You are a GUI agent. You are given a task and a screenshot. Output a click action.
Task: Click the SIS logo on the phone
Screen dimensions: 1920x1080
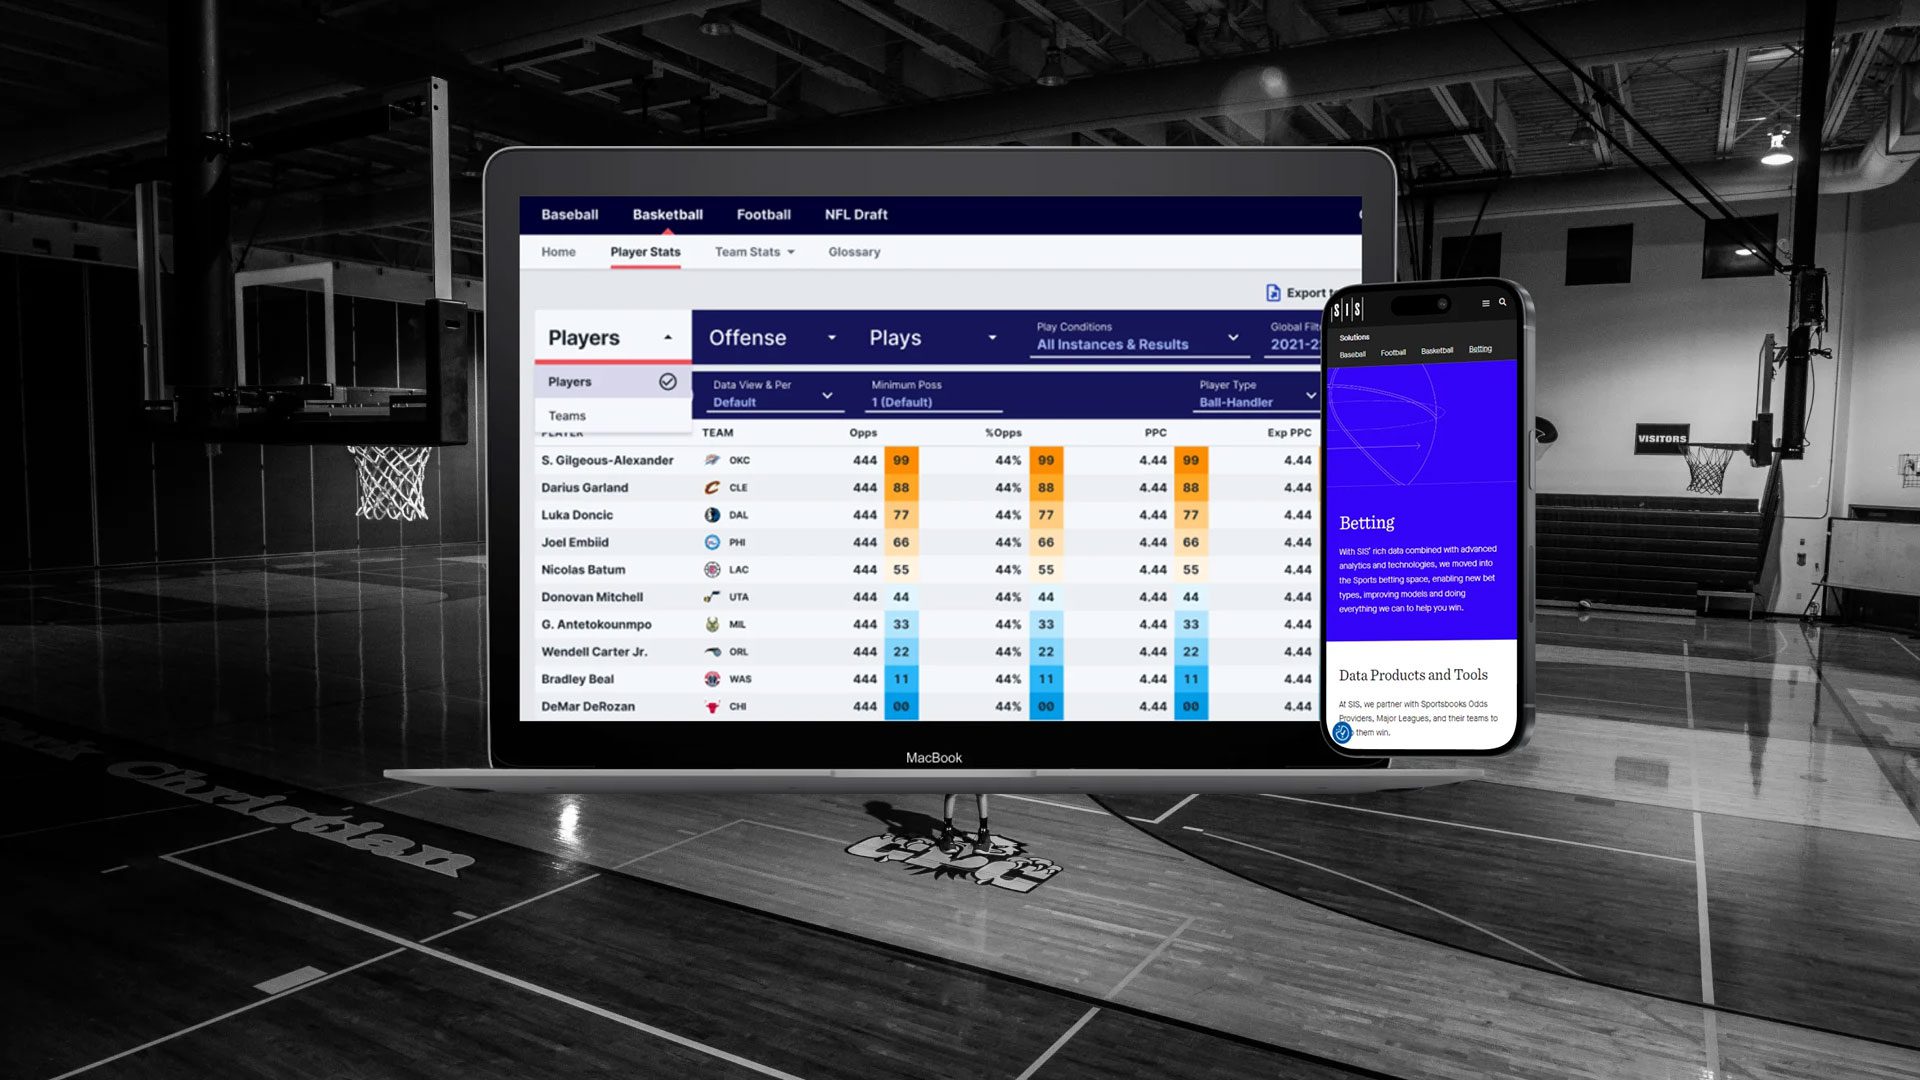1347,309
